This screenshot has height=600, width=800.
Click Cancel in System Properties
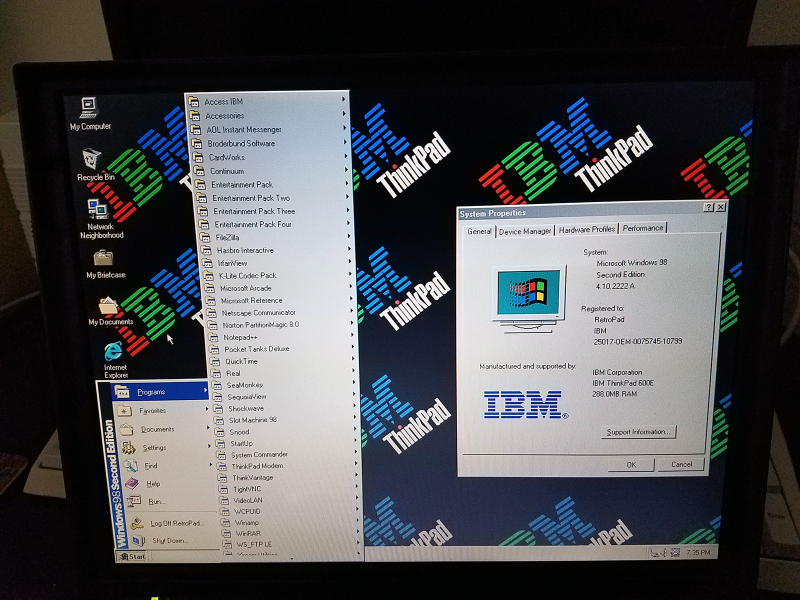[681, 464]
